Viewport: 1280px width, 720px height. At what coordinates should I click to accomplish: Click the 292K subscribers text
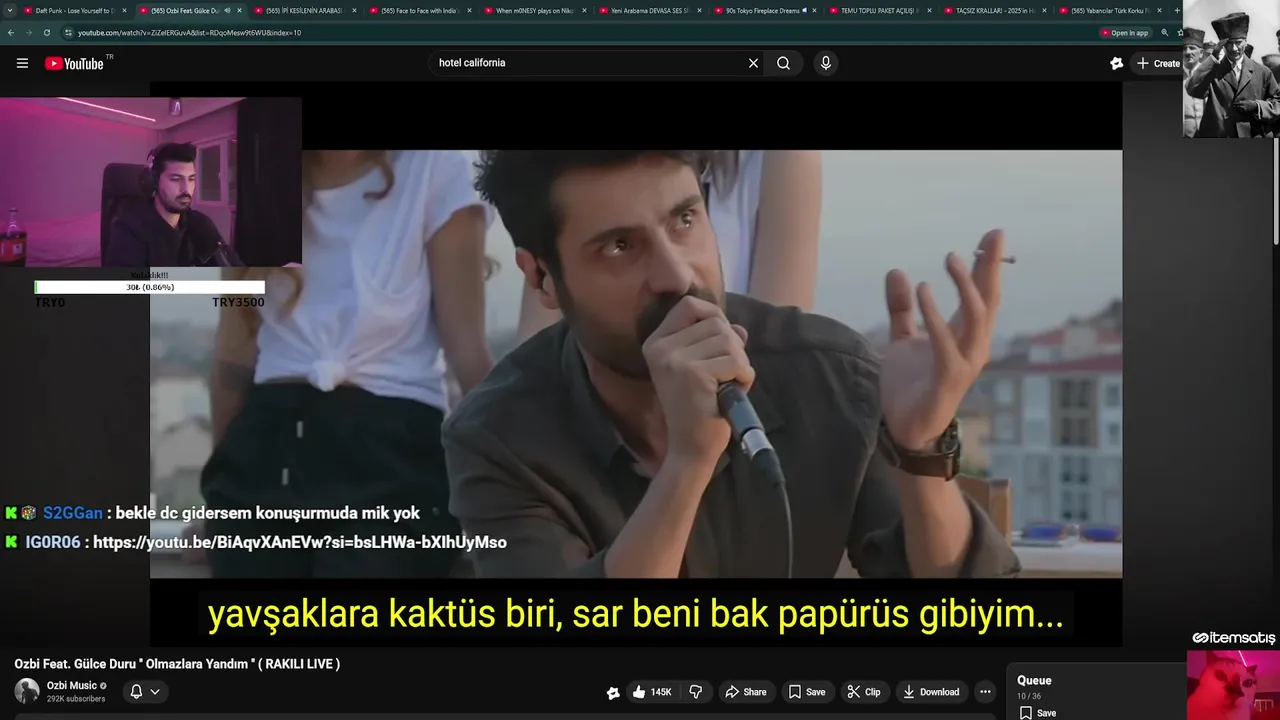point(76,699)
